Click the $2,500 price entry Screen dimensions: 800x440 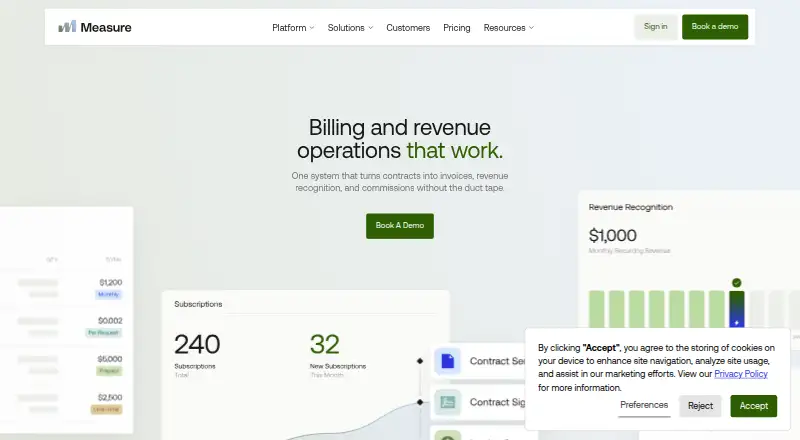pos(110,397)
